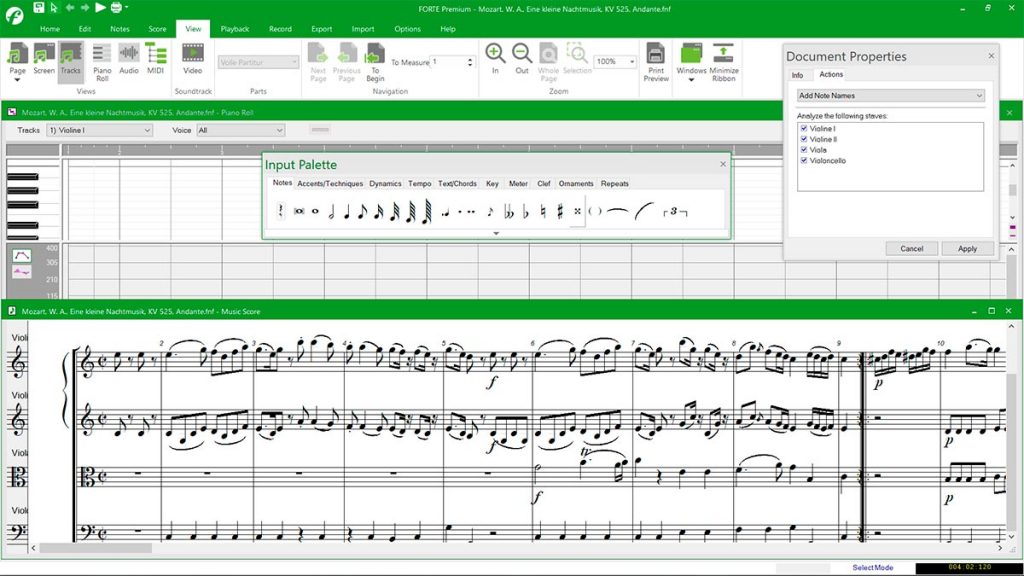
Task: Open the MIDI view icon
Action: [155, 58]
